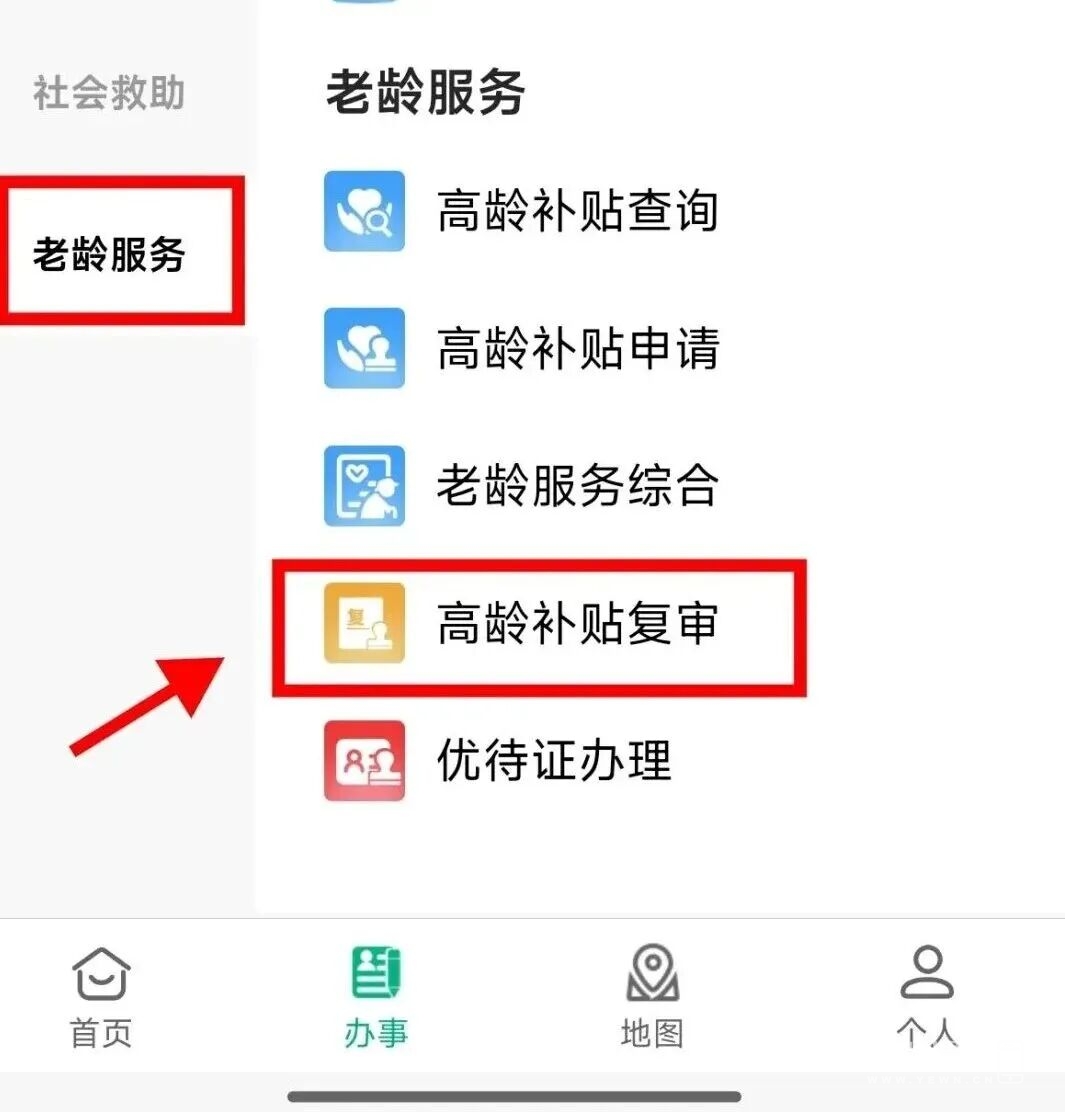Tap the red 优待证办理 icon
Viewport: 1065px width, 1112px height.
[x=364, y=761]
